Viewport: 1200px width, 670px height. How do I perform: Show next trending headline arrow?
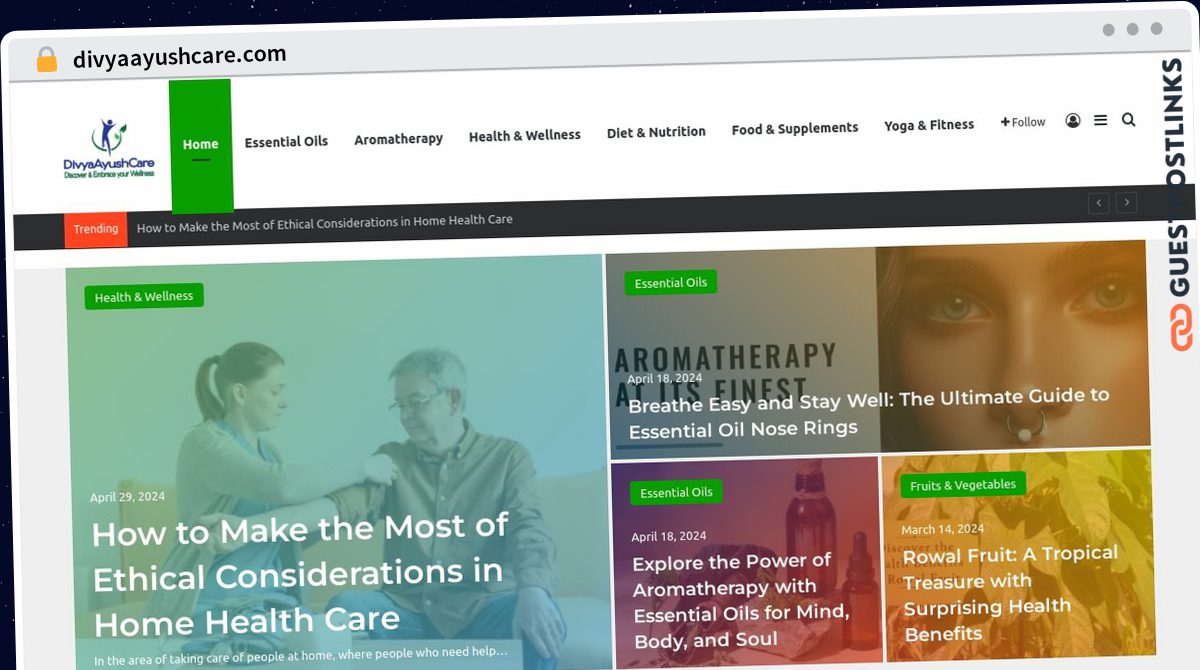pos(1127,203)
